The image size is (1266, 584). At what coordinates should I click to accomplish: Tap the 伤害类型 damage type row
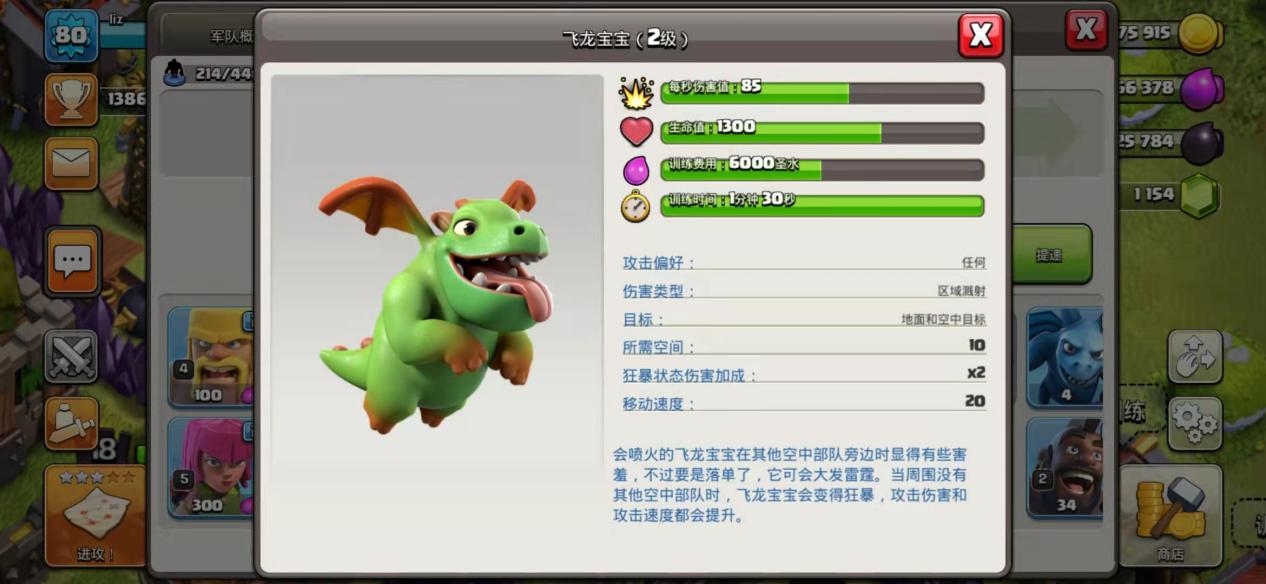tap(804, 291)
